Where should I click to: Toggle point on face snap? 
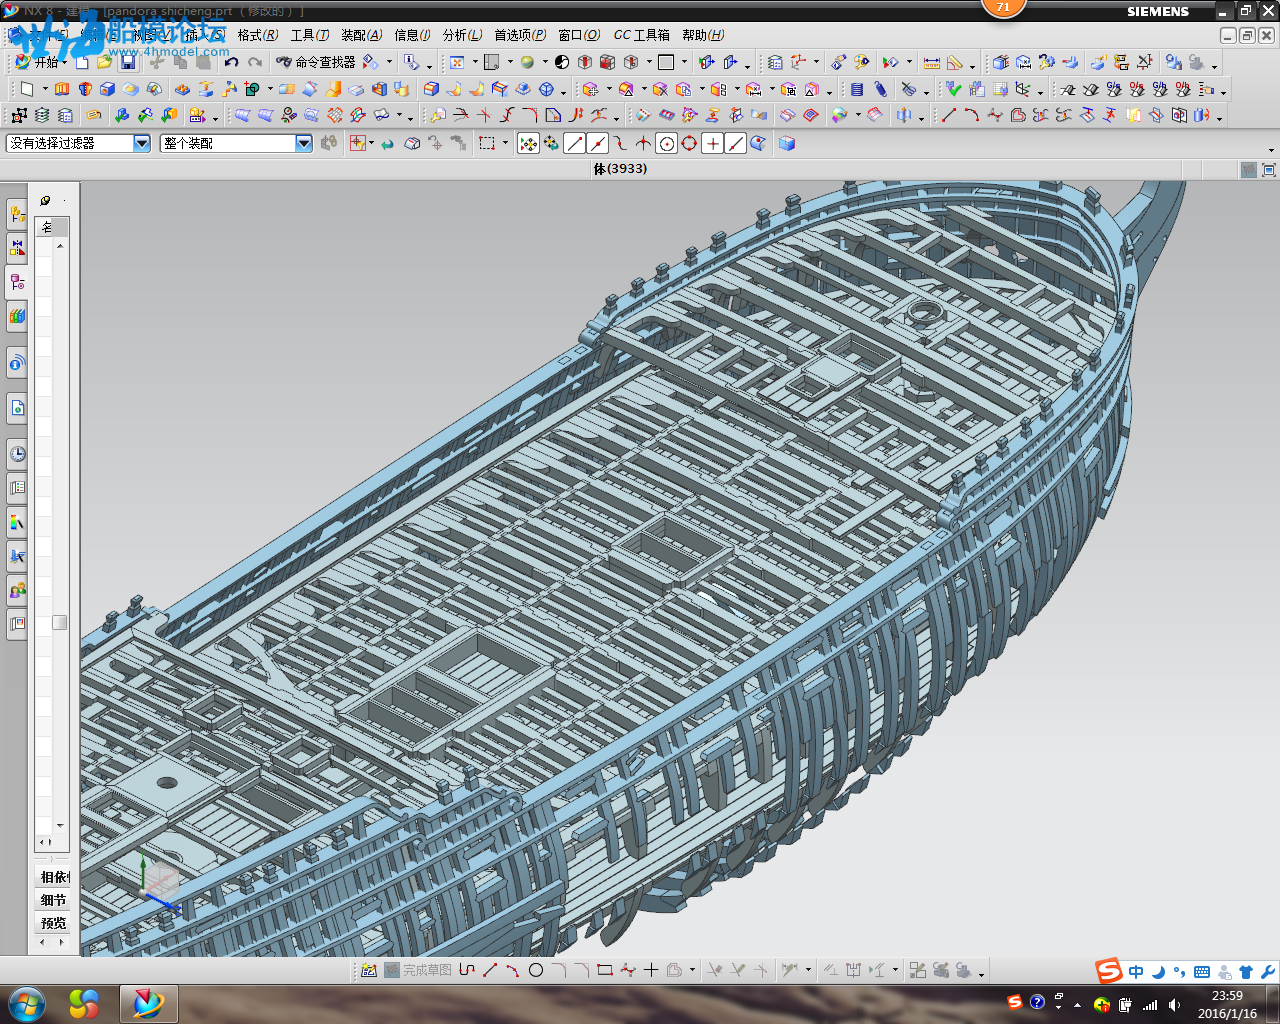tap(758, 143)
